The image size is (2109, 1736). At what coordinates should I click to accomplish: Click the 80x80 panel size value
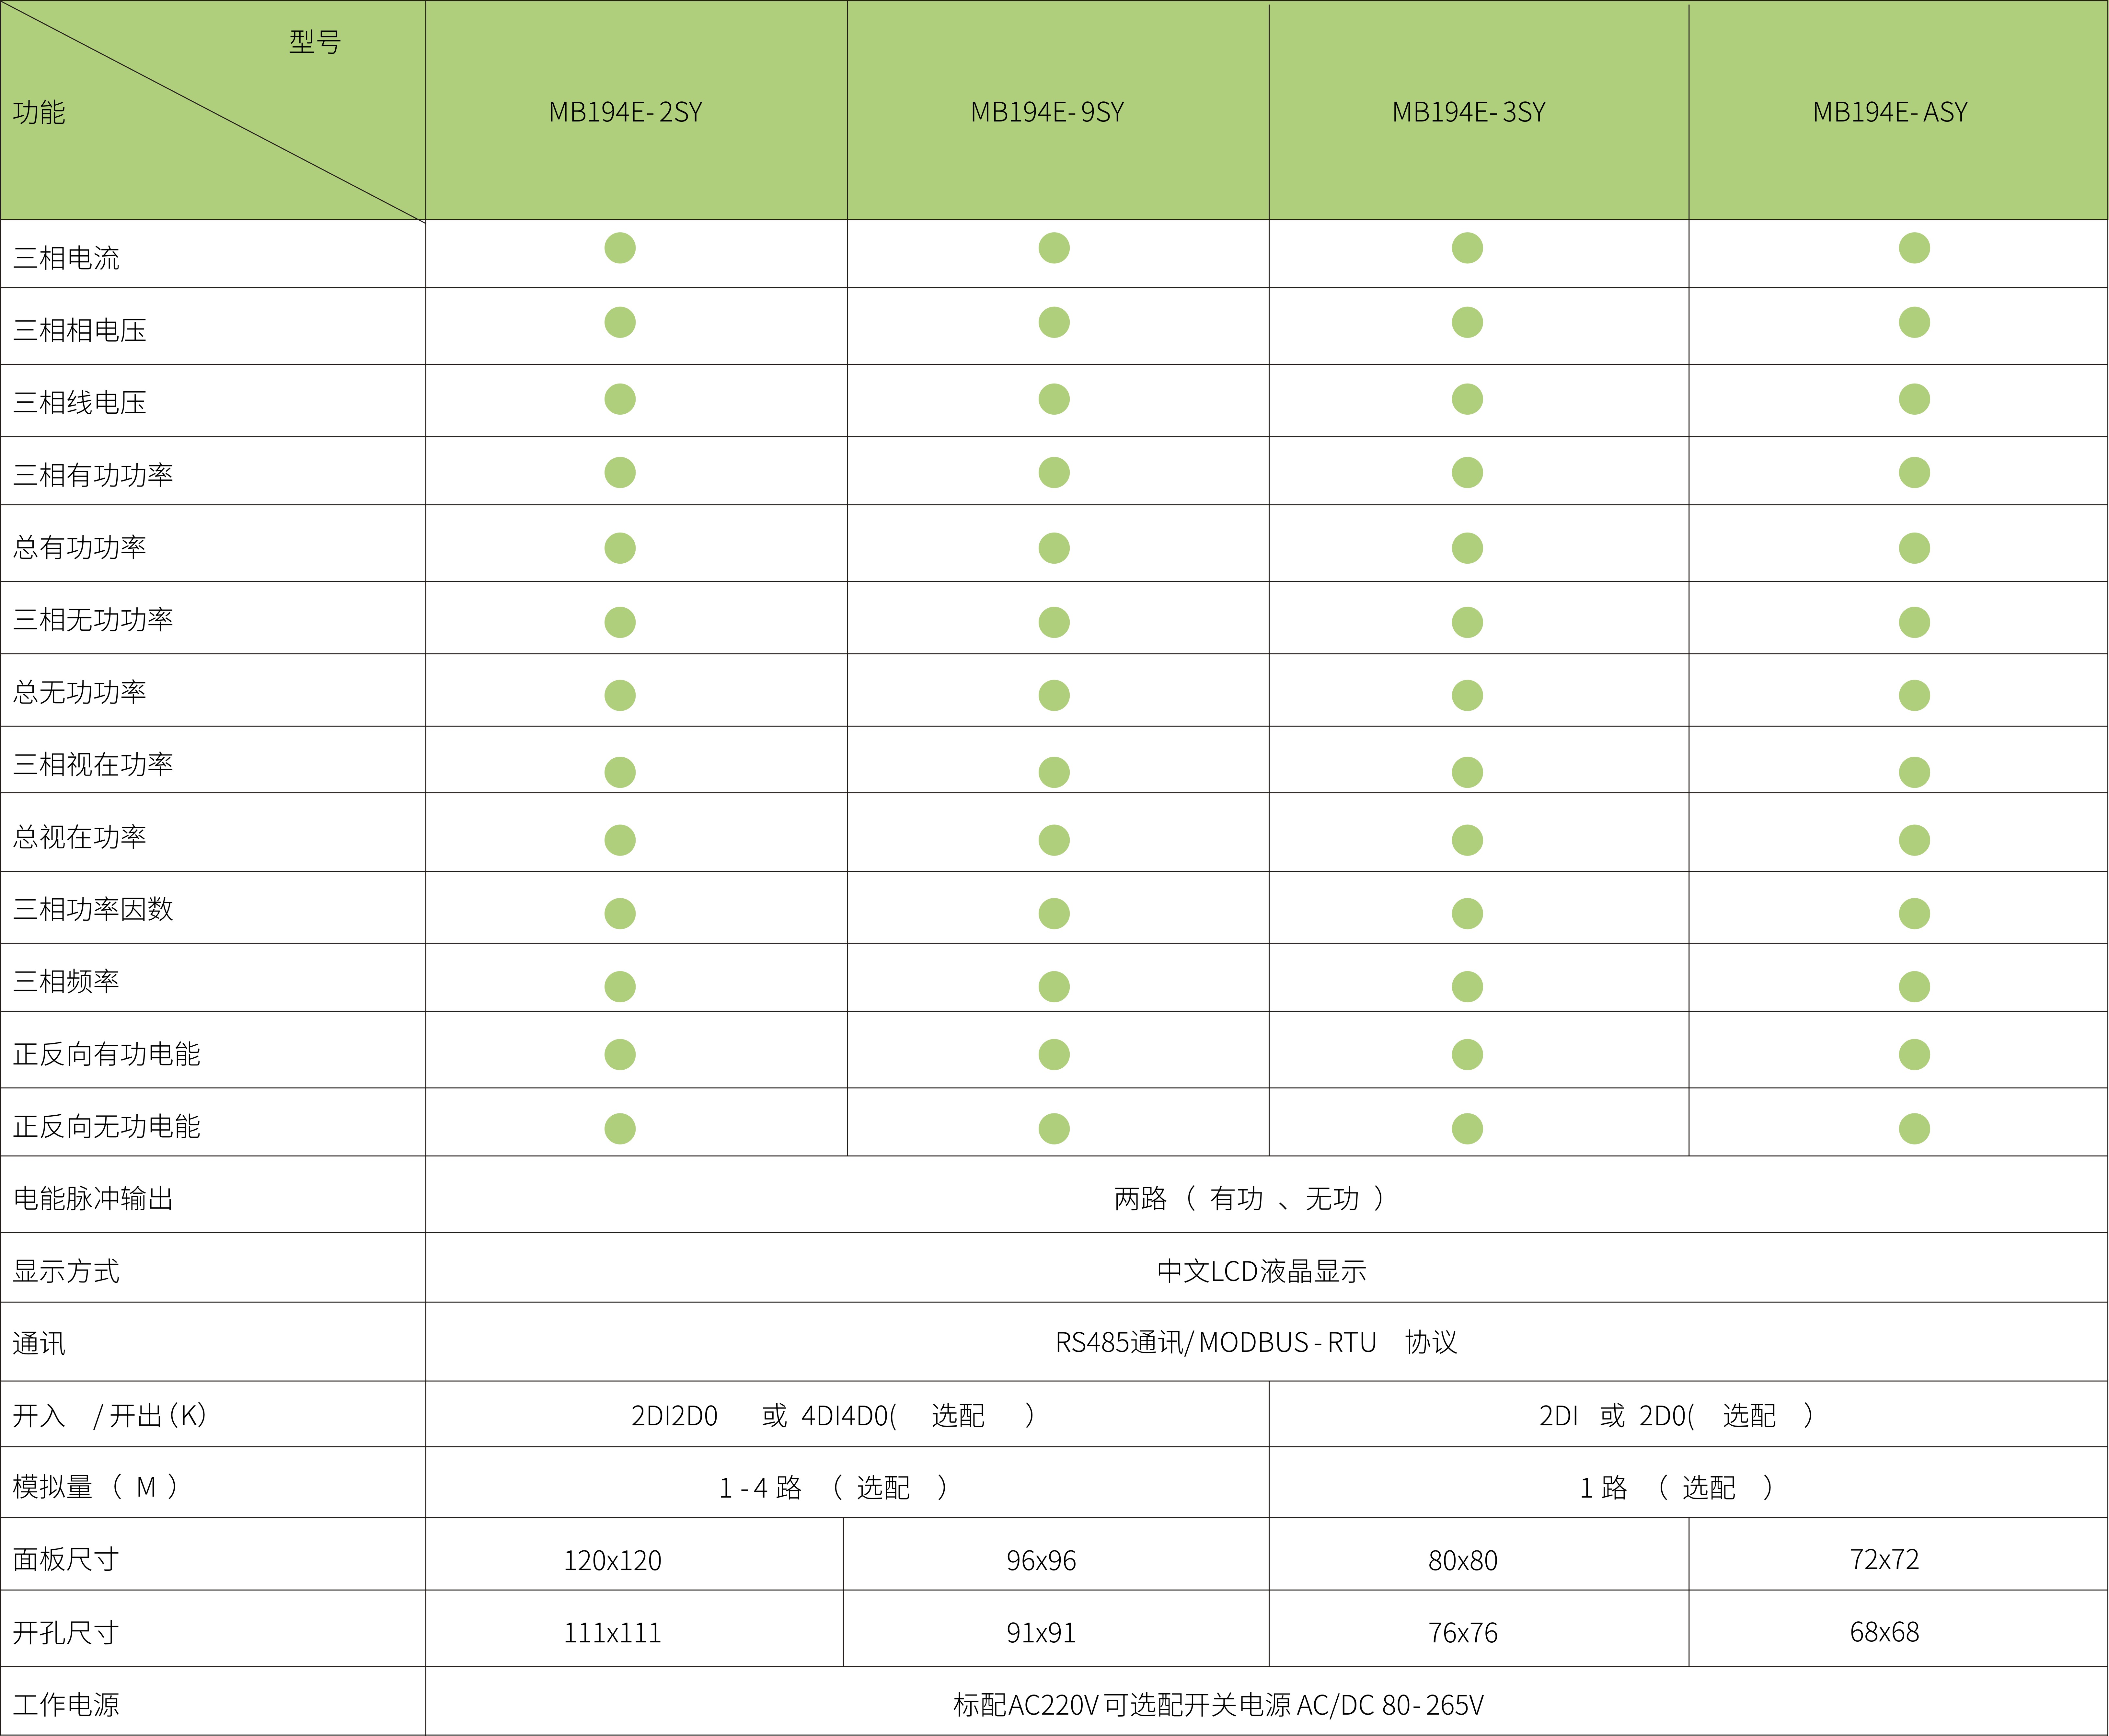click(1463, 1560)
